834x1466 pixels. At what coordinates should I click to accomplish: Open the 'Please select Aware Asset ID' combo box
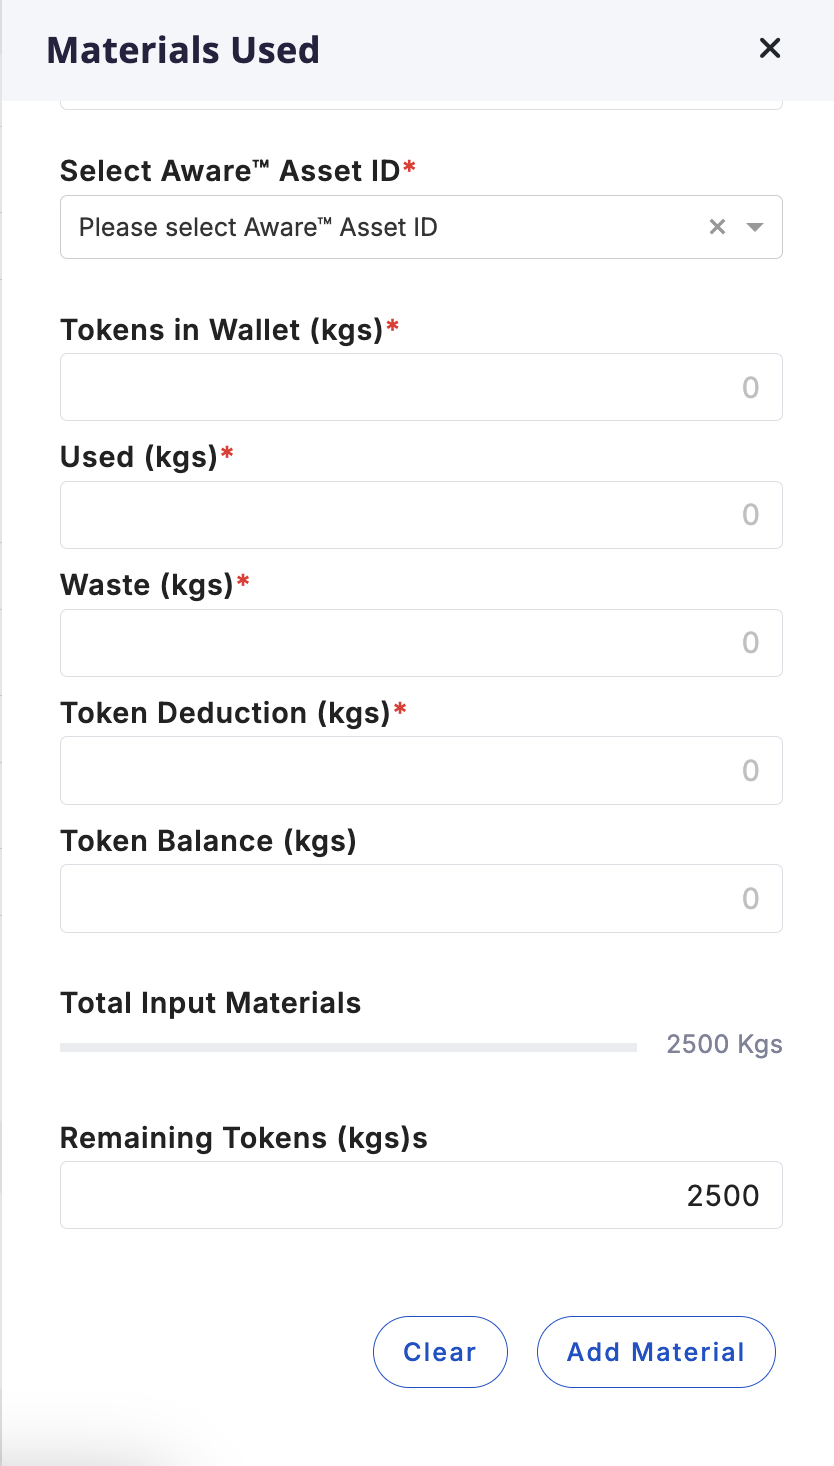380,227
